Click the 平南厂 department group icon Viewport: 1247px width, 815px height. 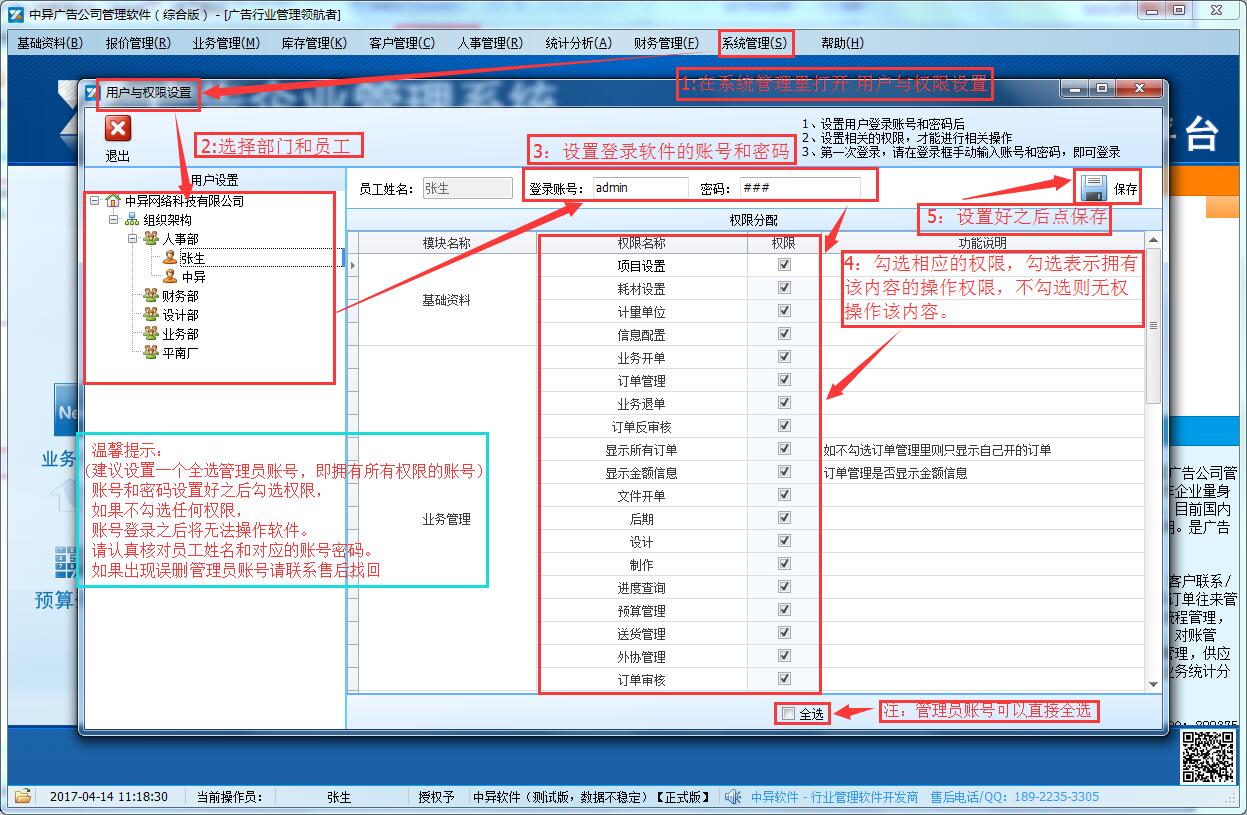pos(151,353)
